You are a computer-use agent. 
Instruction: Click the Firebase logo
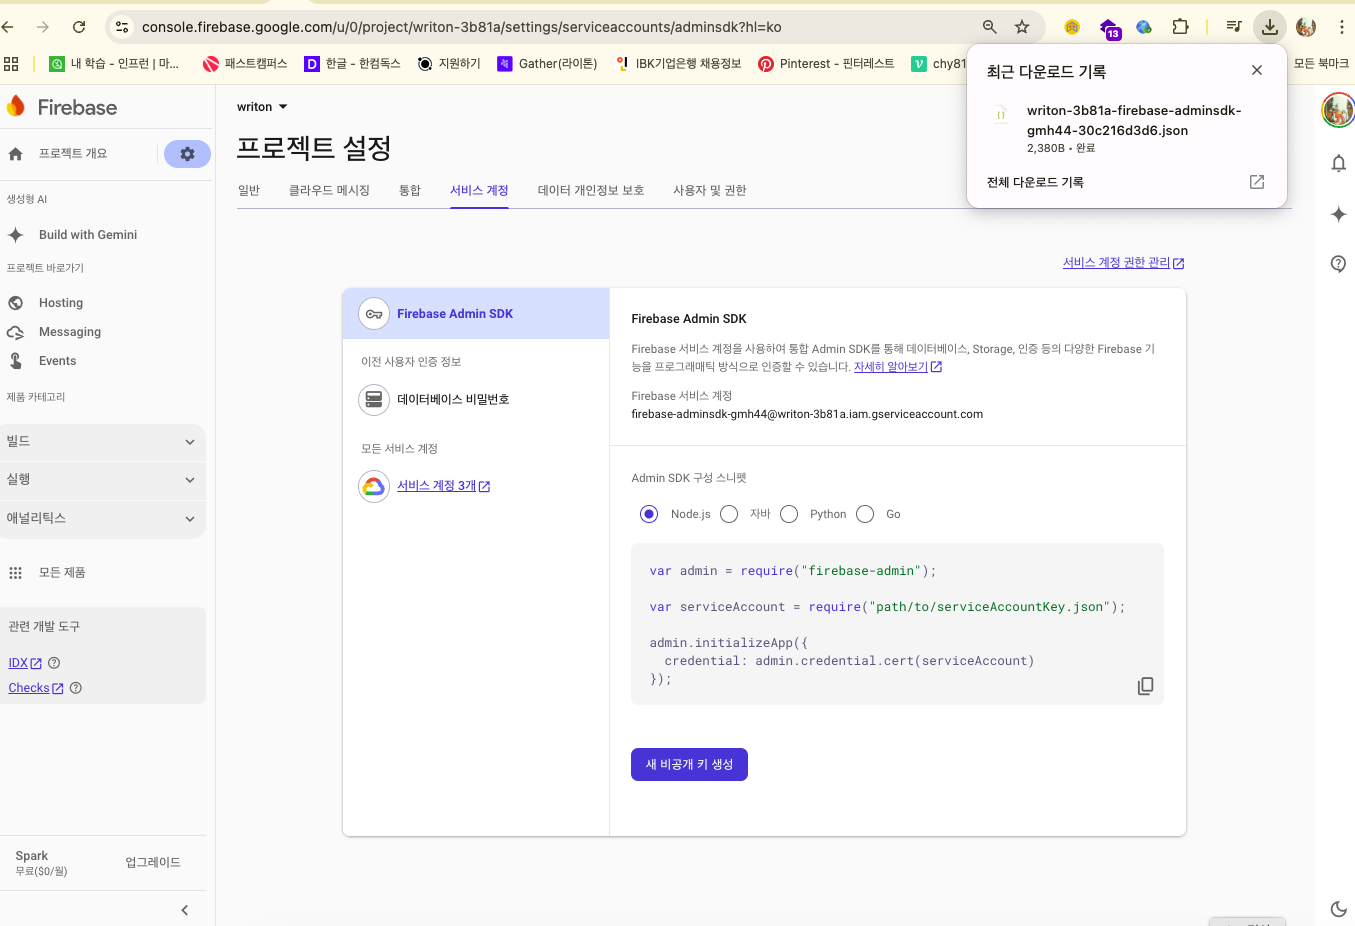click(62, 107)
